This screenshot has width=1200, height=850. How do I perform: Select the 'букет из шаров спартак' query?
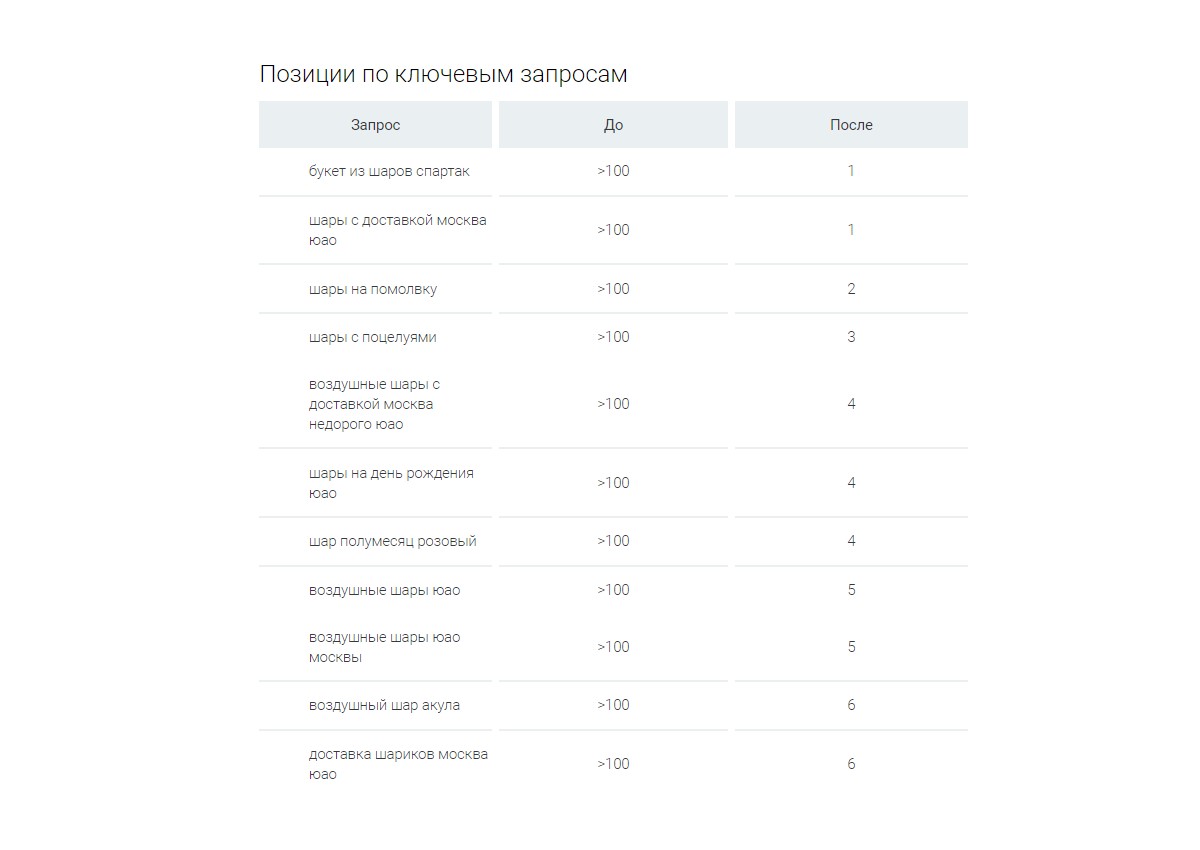389,171
